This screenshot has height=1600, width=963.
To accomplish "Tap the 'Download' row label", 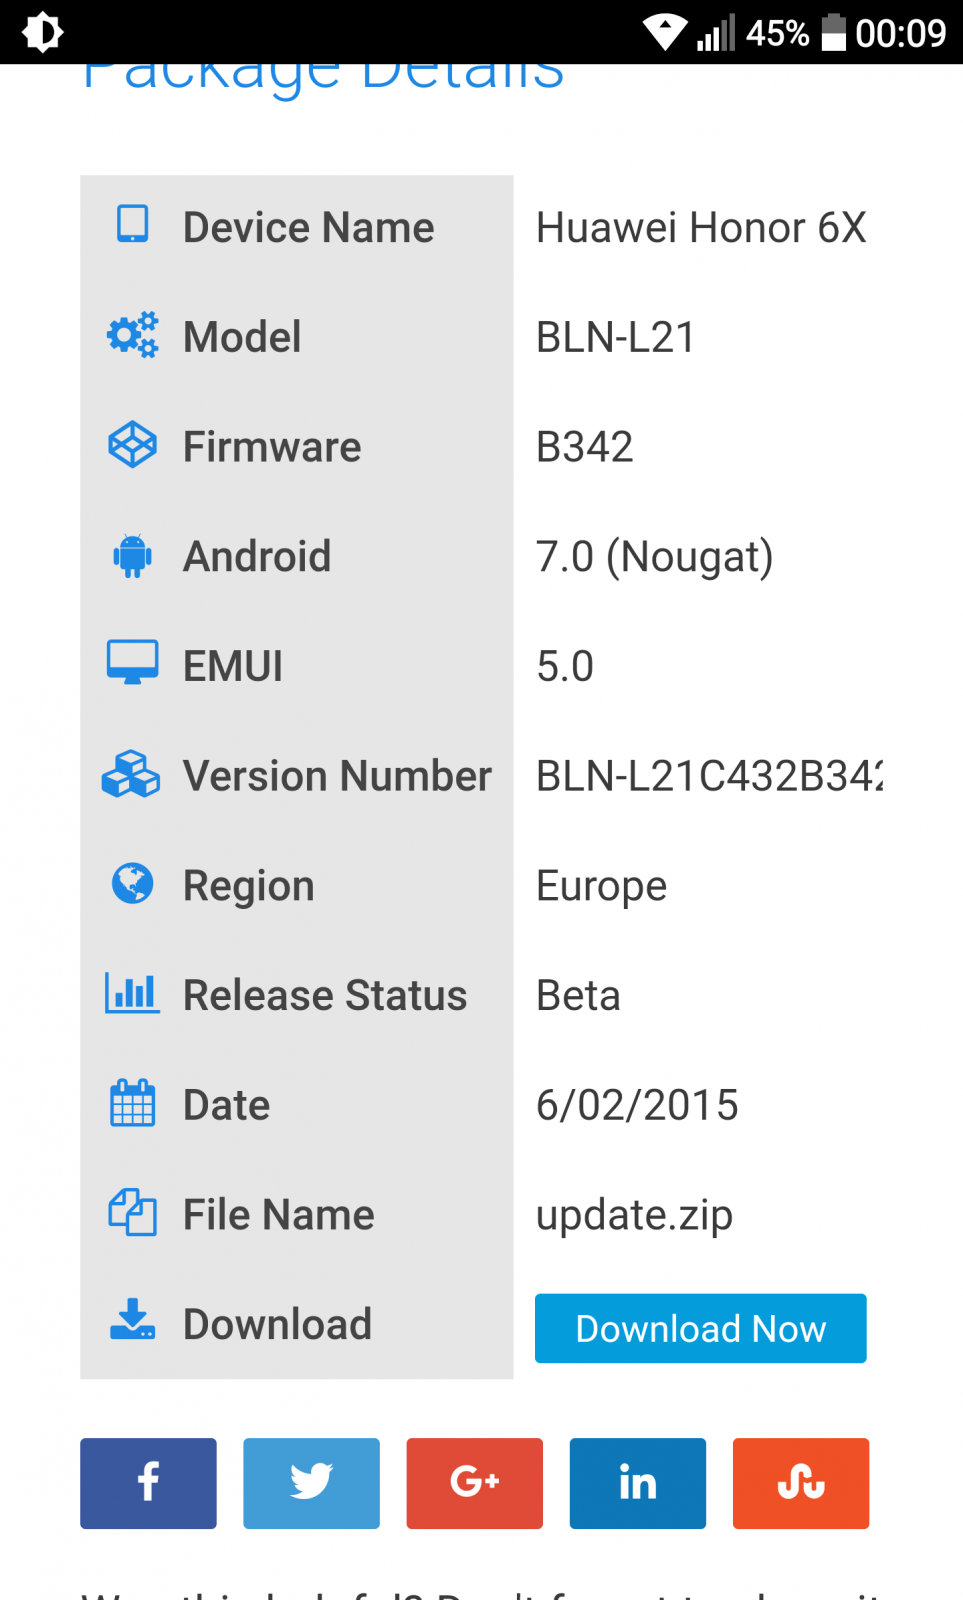I will [x=278, y=1324].
